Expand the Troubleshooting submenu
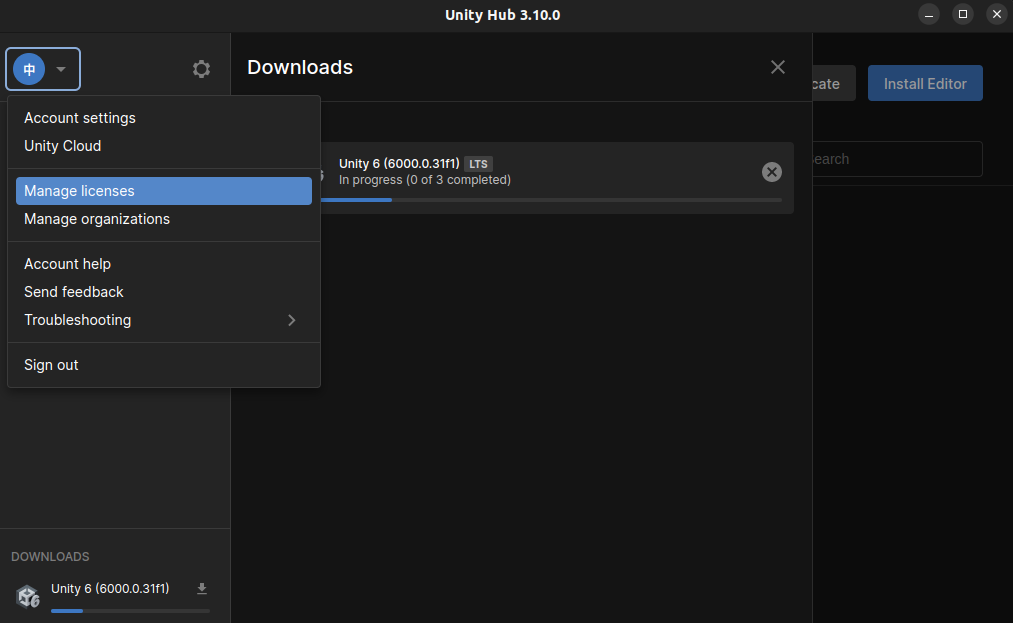This screenshot has height=623, width=1013. point(291,320)
